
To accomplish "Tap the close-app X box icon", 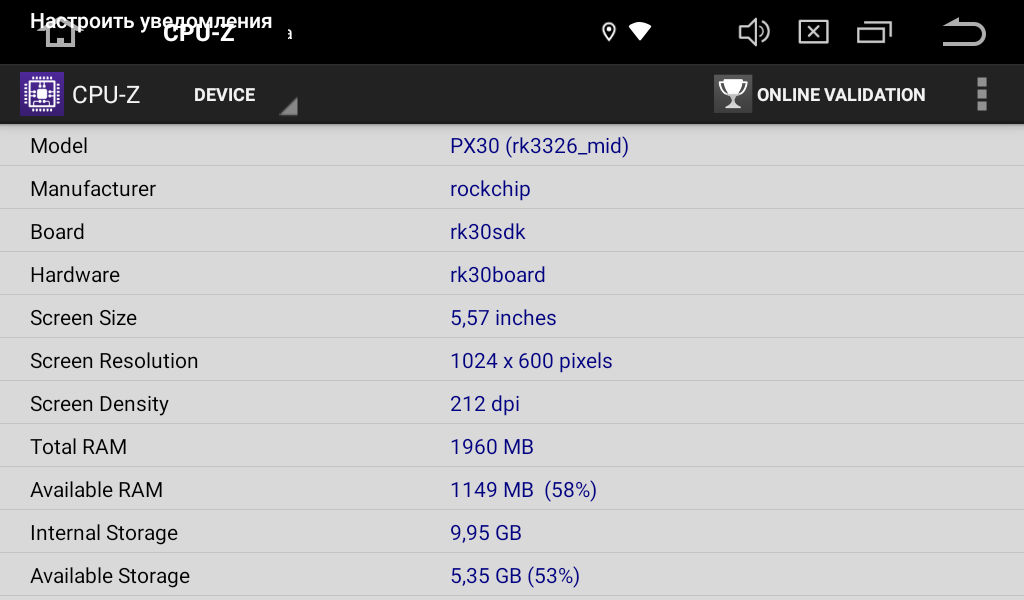I will point(813,32).
